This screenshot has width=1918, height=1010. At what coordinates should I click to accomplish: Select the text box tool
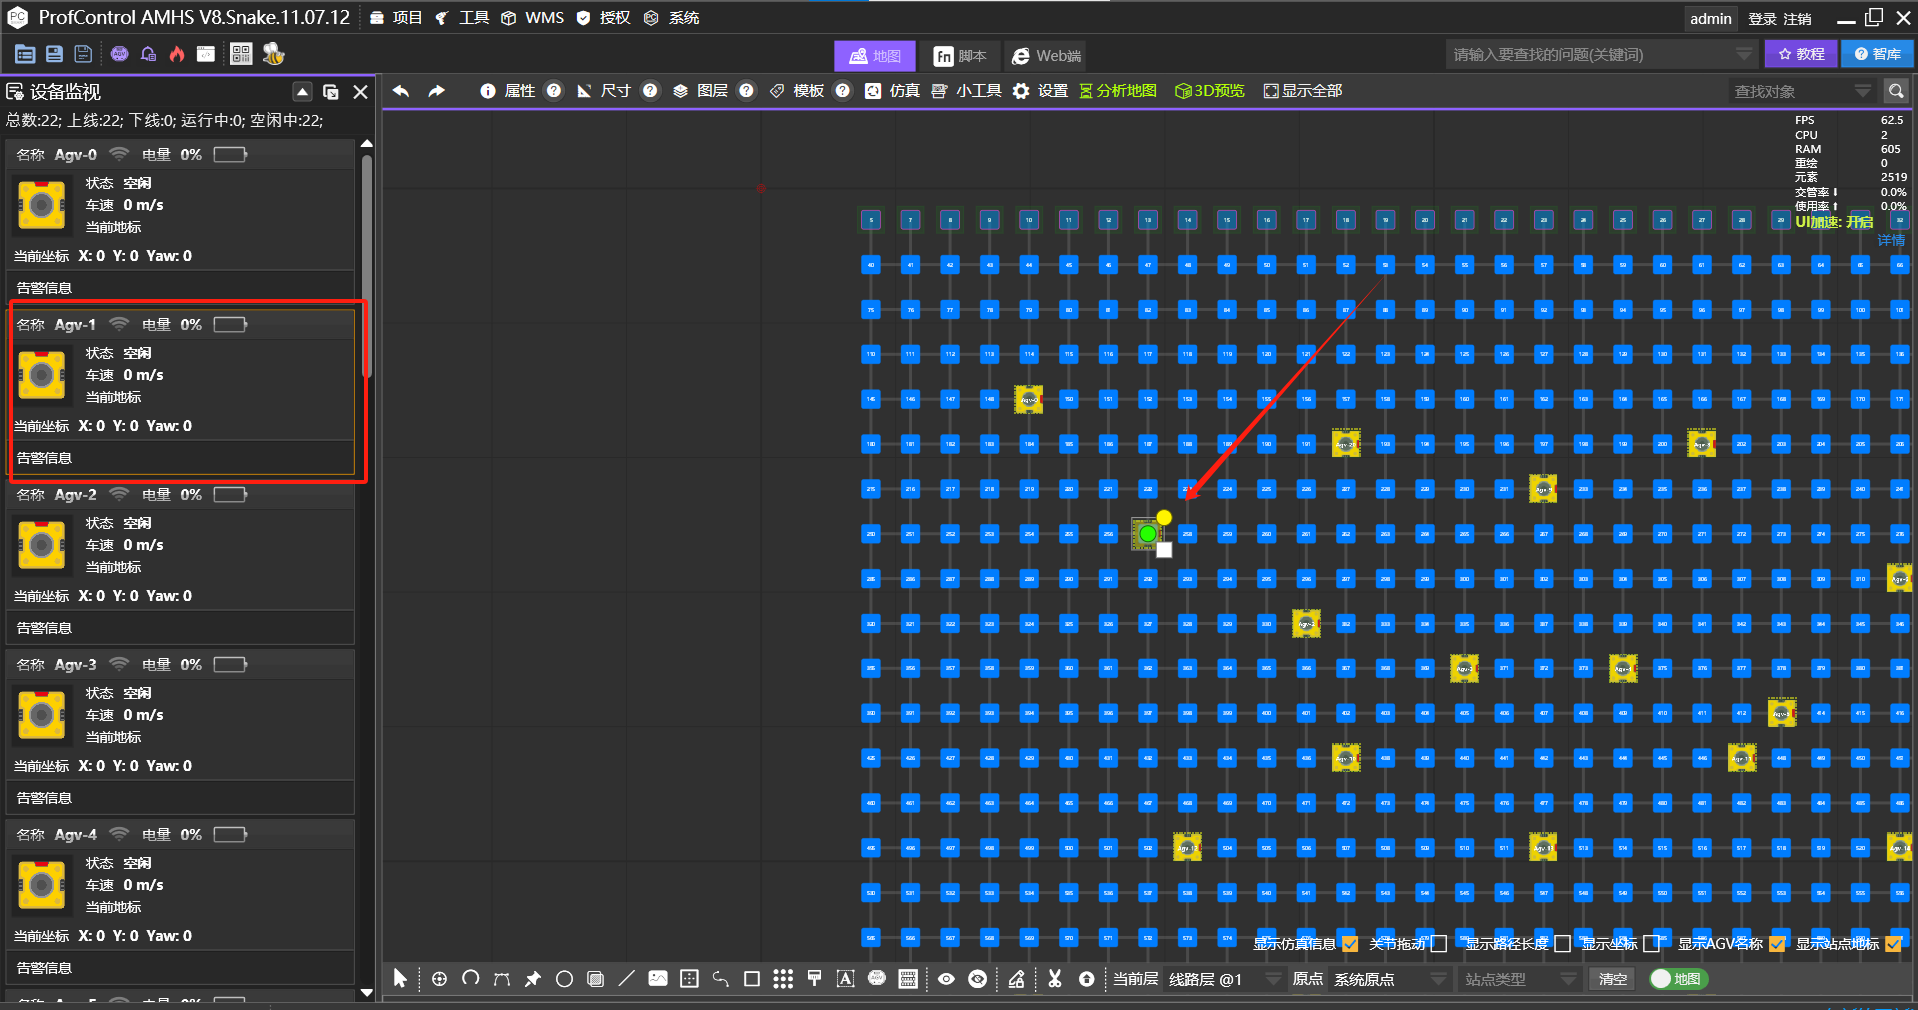pos(845,979)
